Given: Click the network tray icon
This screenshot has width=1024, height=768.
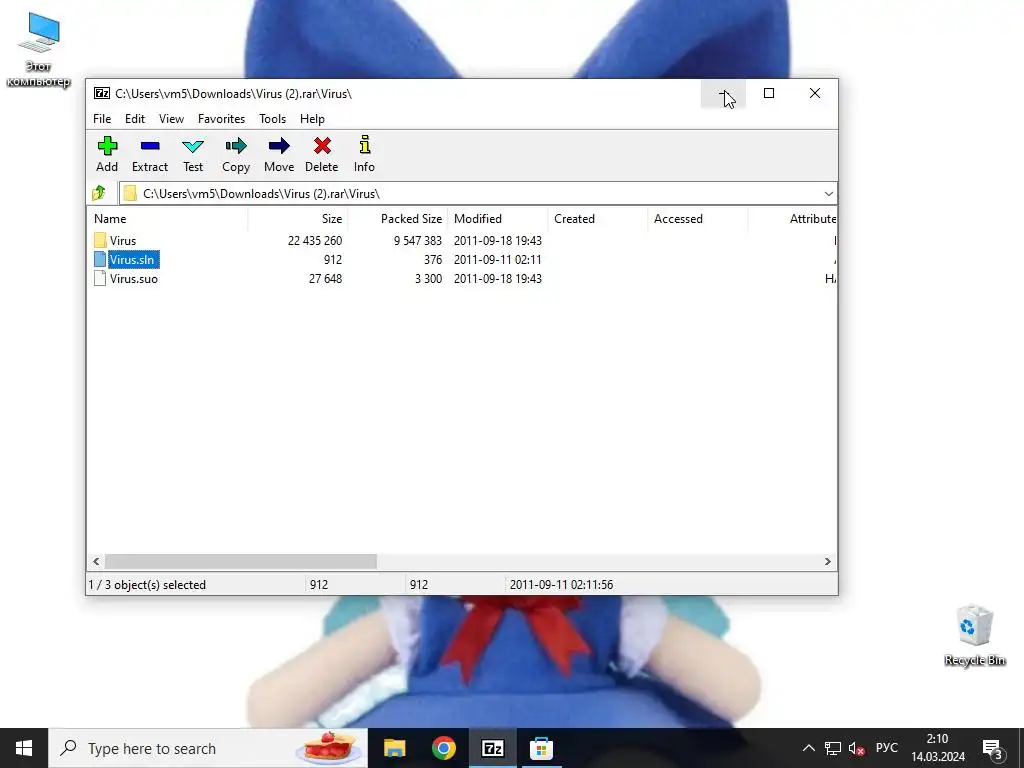Looking at the screenshot, I should (x=833, y=748).
